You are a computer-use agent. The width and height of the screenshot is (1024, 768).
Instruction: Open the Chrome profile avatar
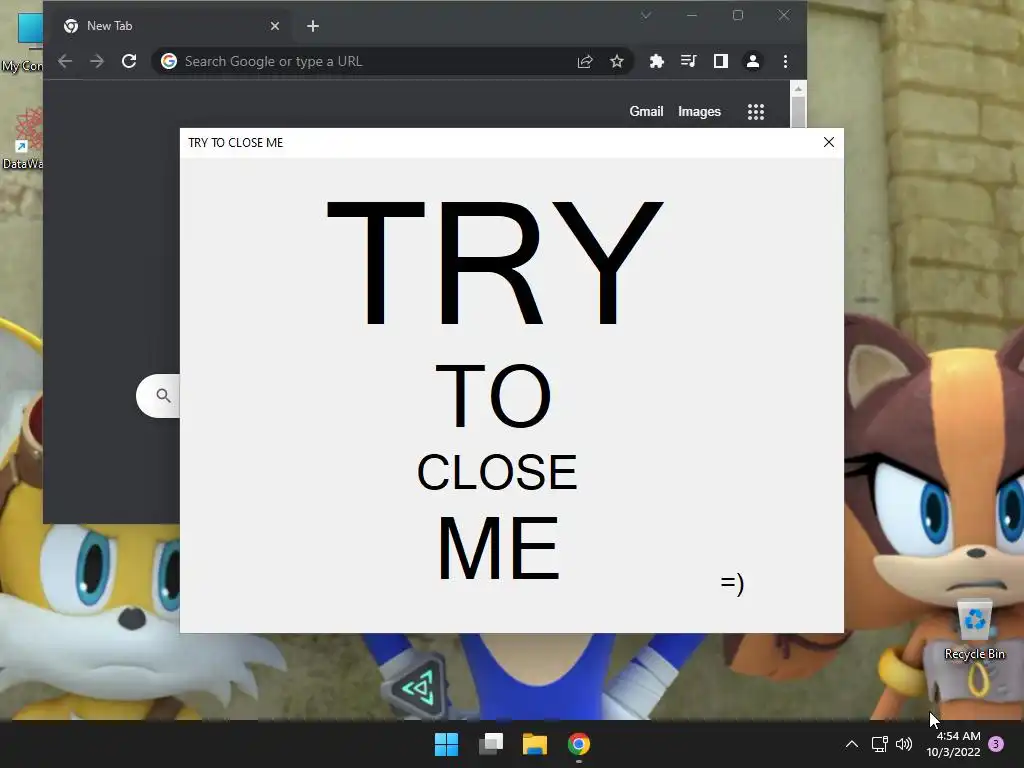(752, 61)
